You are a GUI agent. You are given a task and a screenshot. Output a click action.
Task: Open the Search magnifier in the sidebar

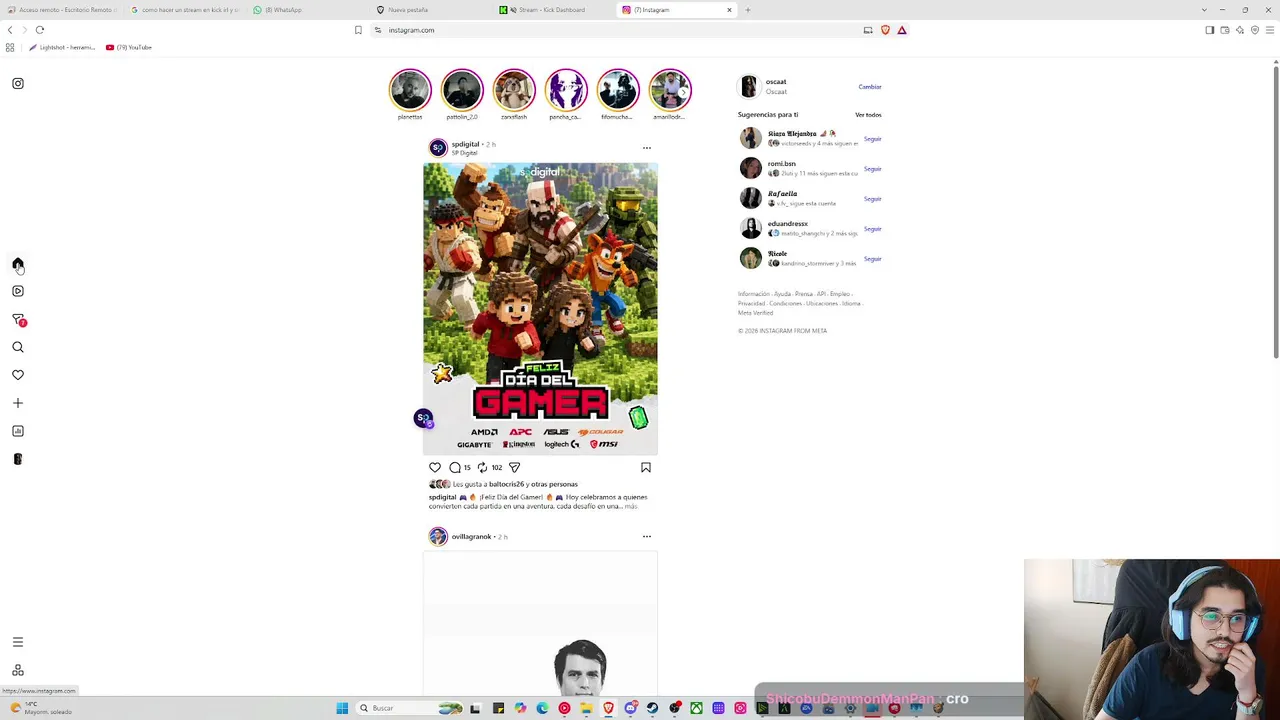click(18, 347)
